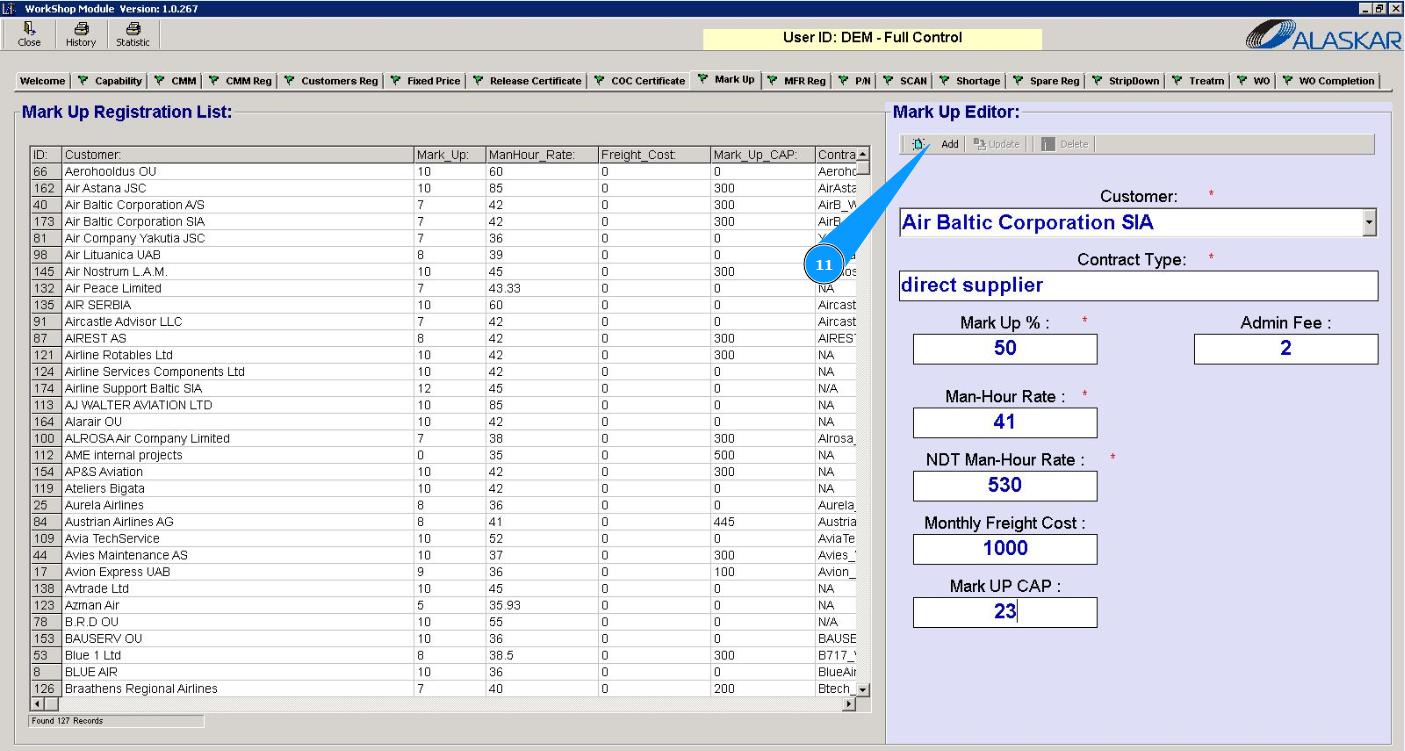
Task: Open the History printer icon
Action: click(x=81, y=35)
